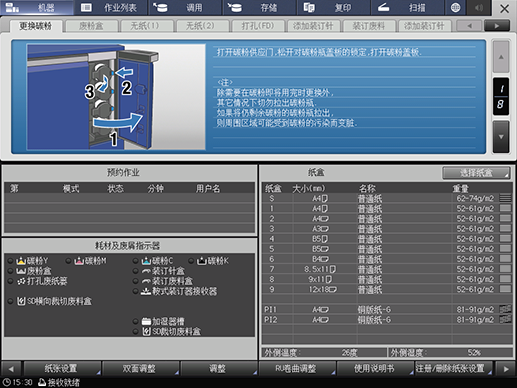Select tray 6 B4 row
Image resolution: width=517 pixels, height=388 pixels.
(387, 259)
